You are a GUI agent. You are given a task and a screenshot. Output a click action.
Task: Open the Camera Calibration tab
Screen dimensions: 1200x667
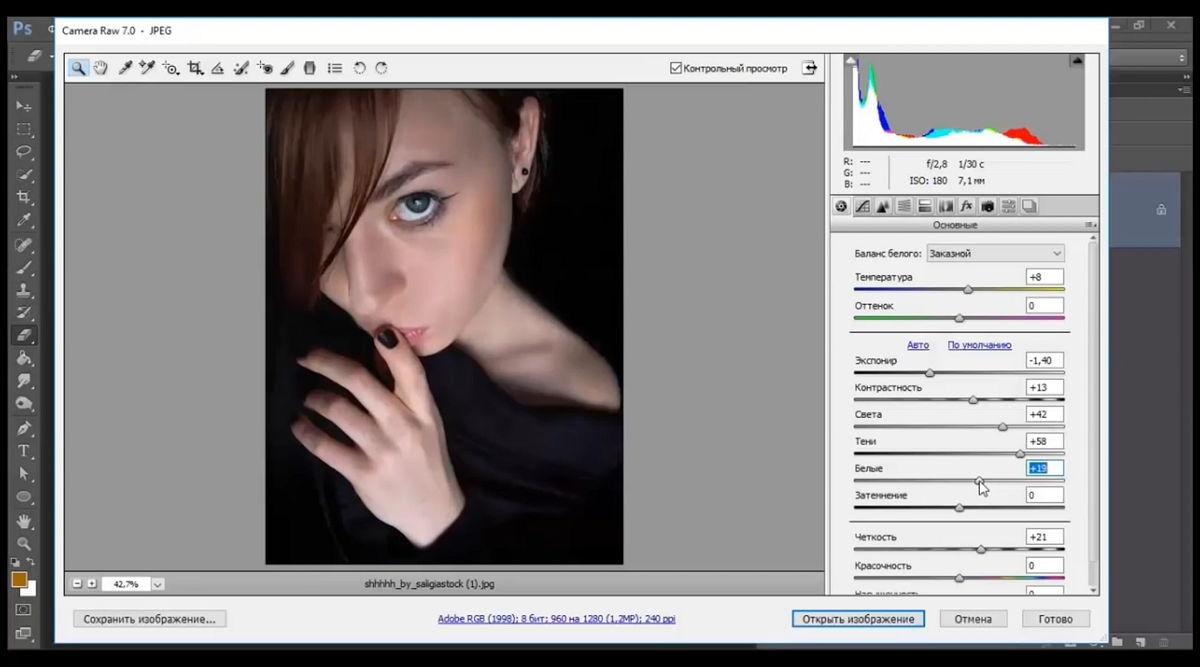click(988, 206)
